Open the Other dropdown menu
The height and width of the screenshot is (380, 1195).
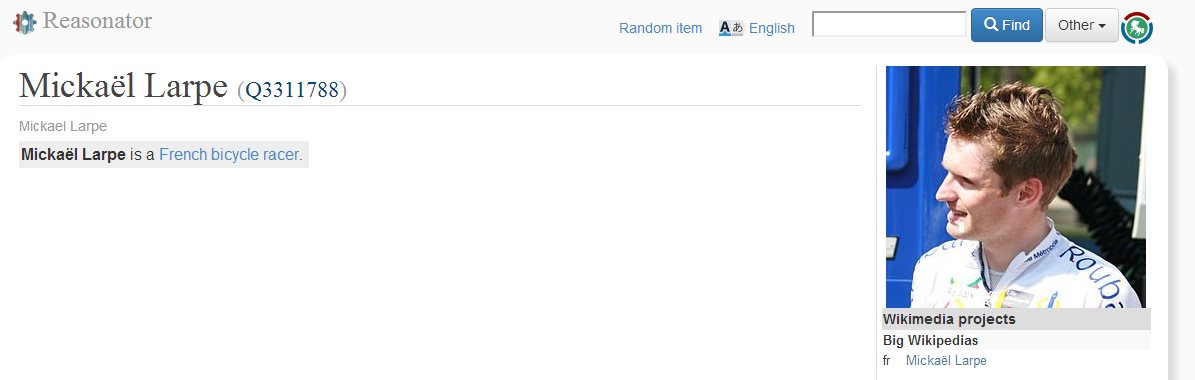point(1081,25)
